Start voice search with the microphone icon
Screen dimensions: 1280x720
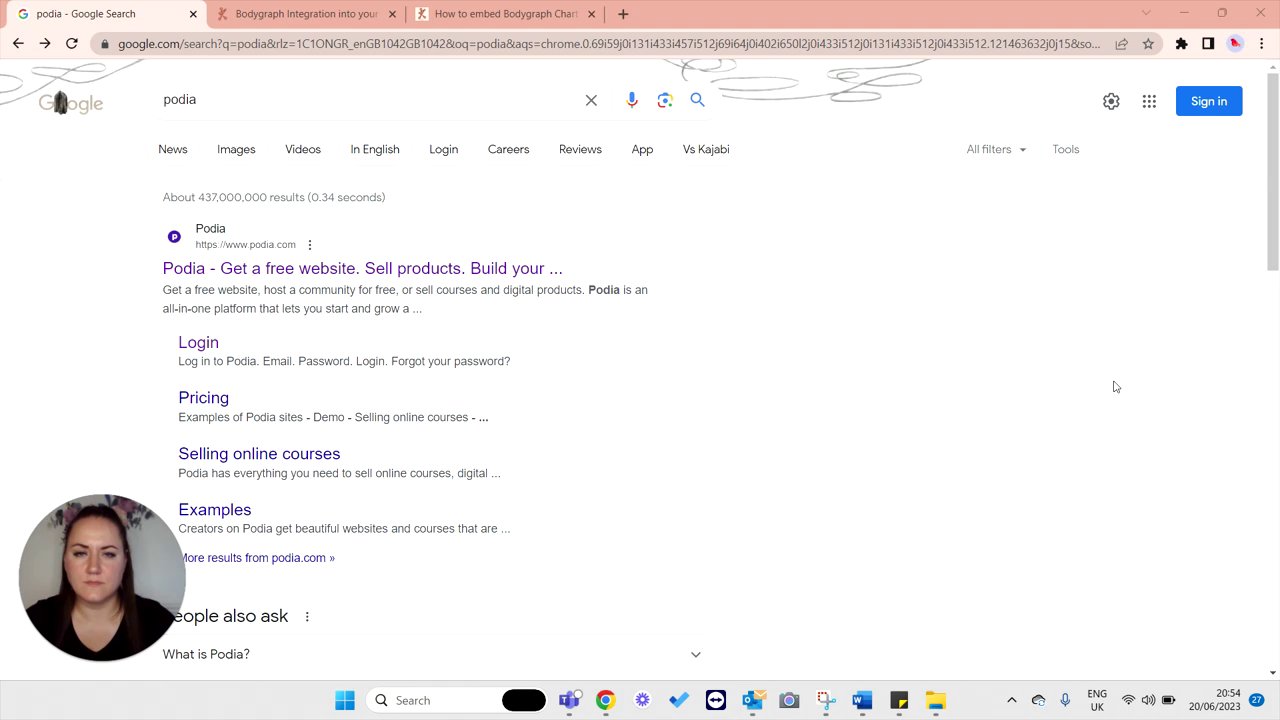pos(632,100)
